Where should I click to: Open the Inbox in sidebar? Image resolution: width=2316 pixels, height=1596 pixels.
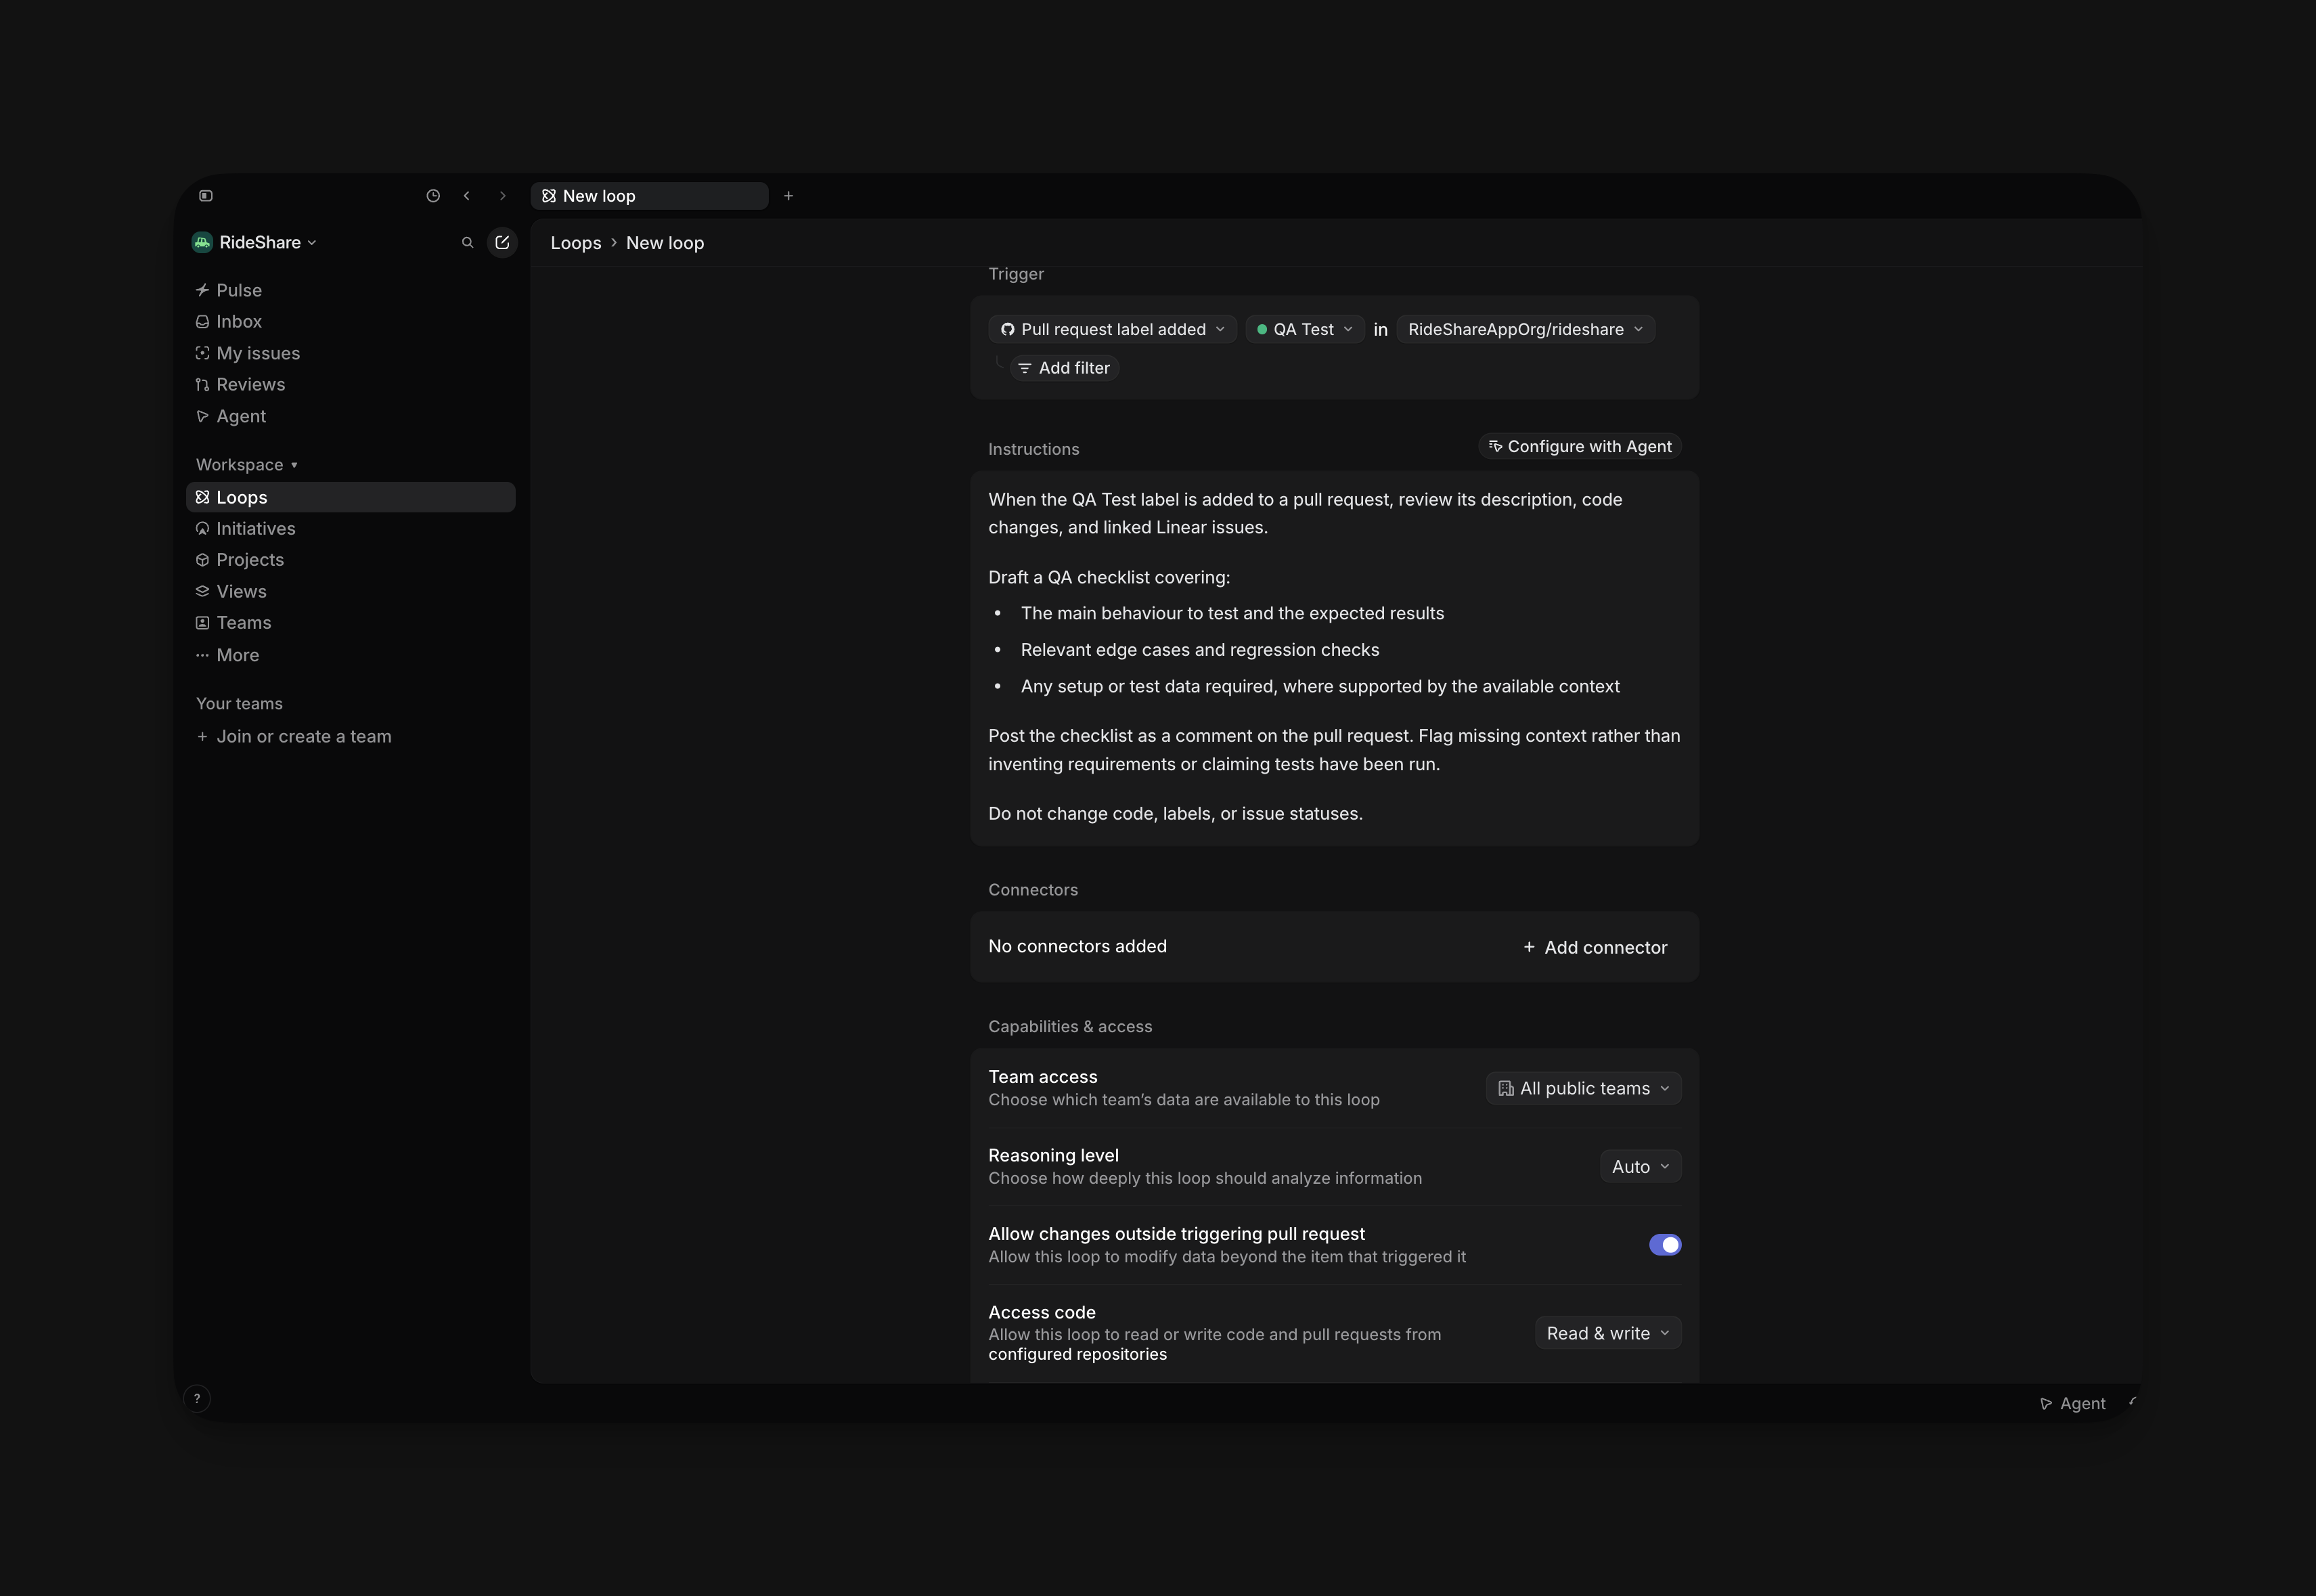[350, 321]
